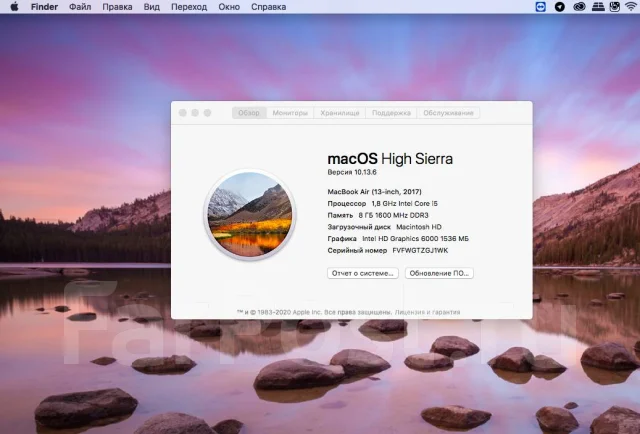Click the Процессор label
The height and width of the screenshot is (434, 640).
coord(347,203)
